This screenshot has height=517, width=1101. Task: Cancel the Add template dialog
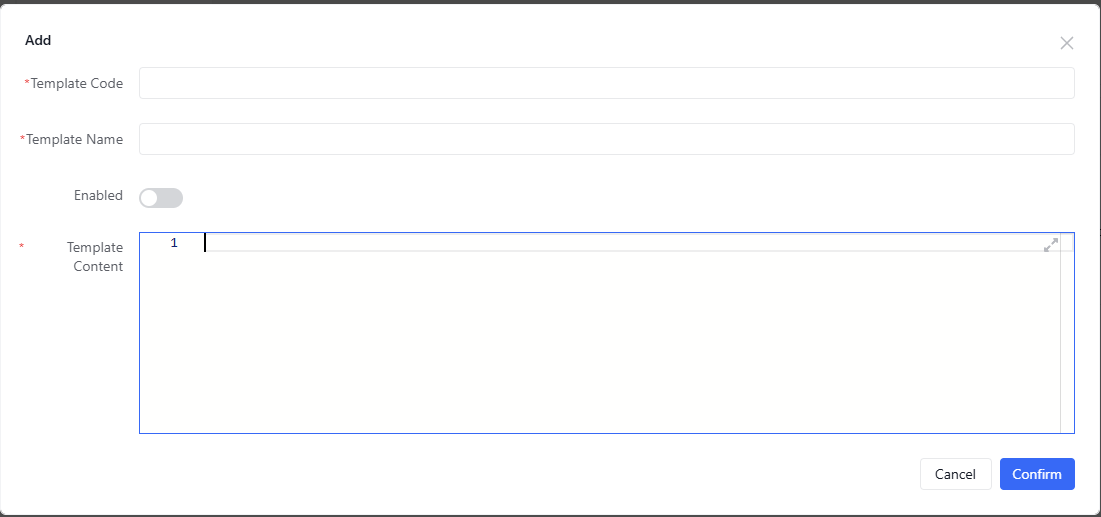click(x=956, y=474)
